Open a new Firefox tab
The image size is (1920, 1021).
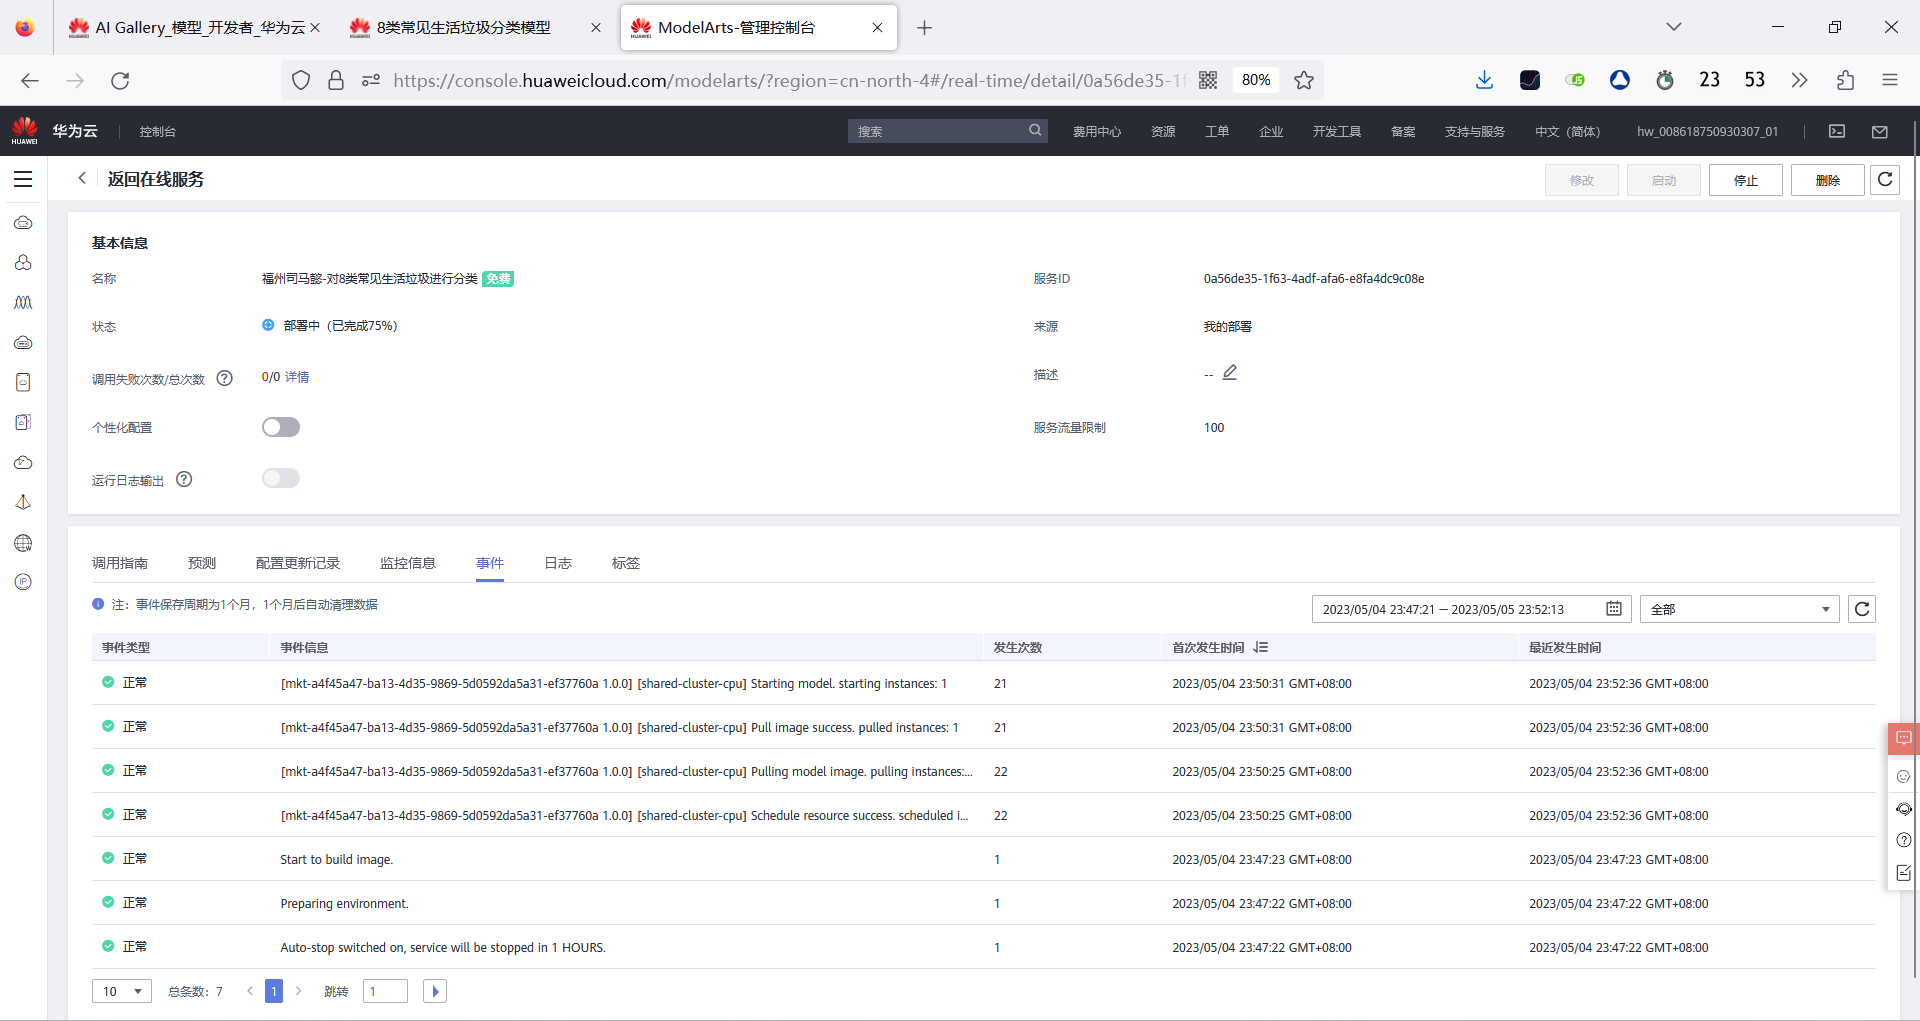[x=924, y=27]
